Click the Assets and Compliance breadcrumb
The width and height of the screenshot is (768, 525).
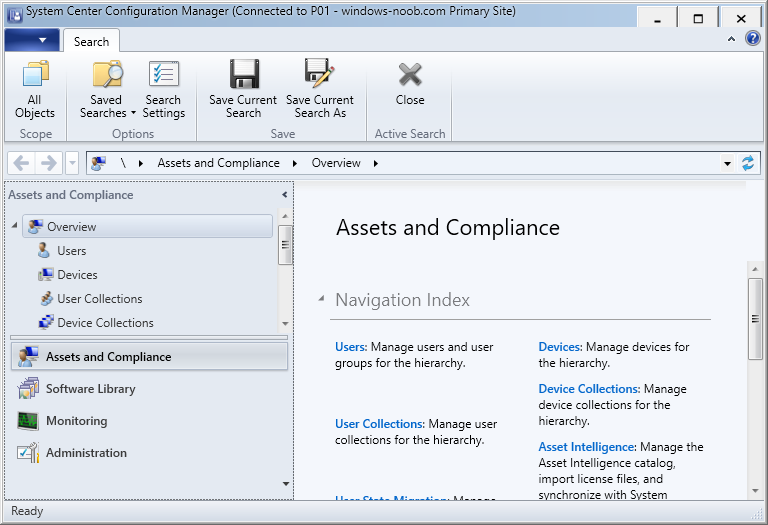click(218, 163)
